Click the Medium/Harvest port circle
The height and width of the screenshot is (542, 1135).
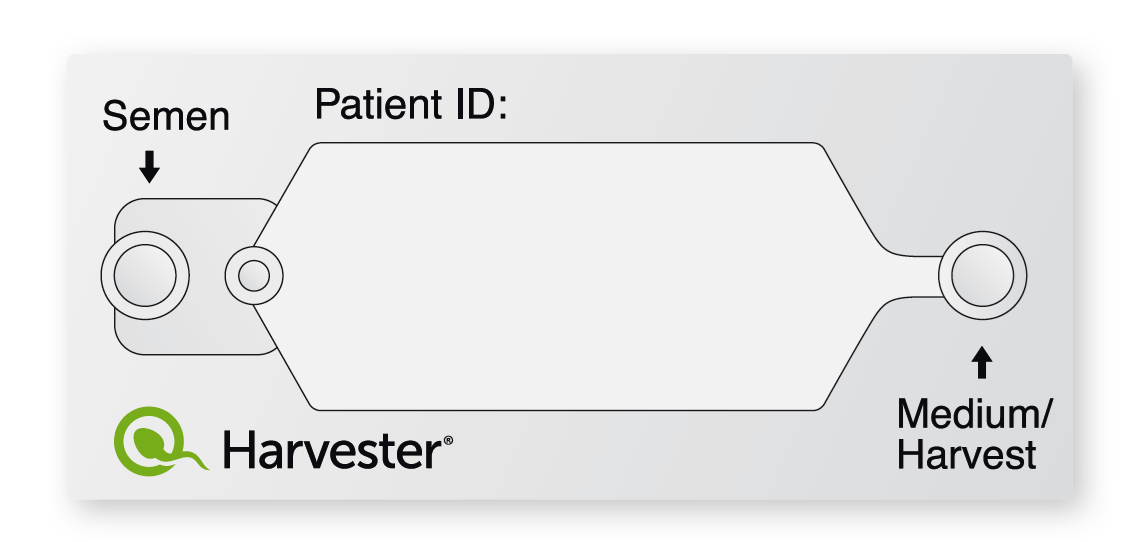[x=982, y=276]
